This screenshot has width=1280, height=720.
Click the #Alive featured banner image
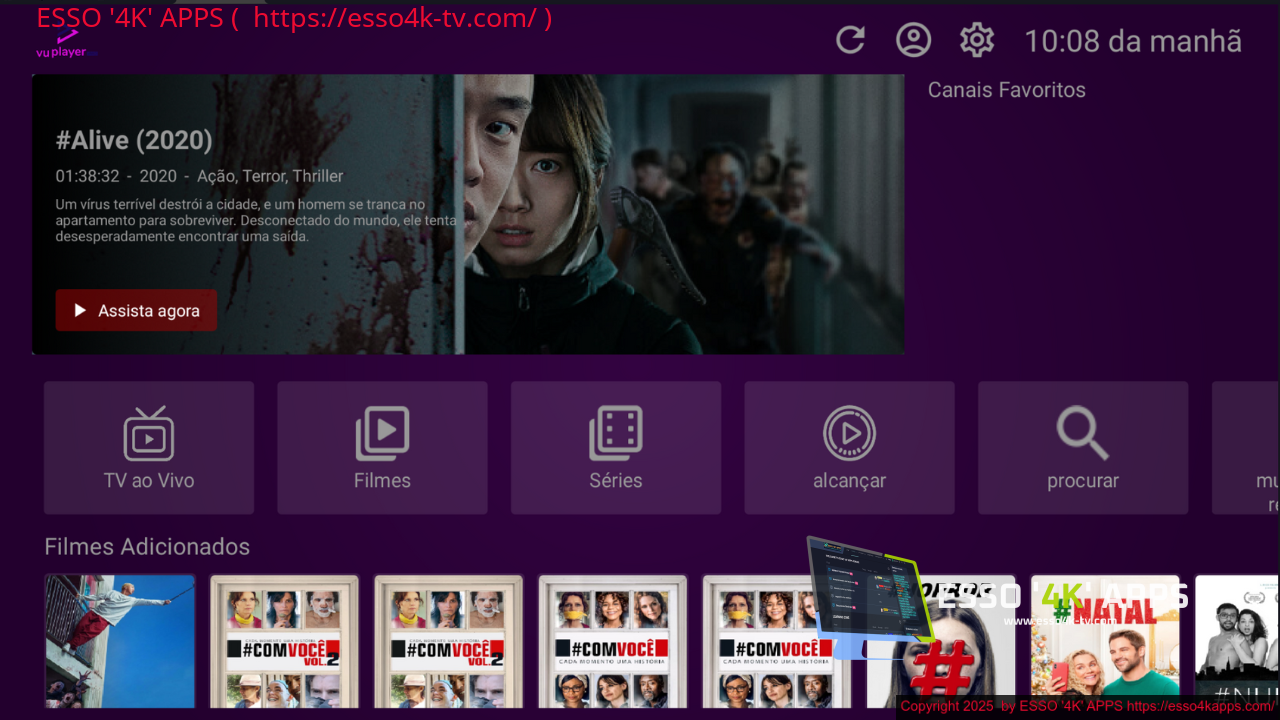(x=468, y=214)
